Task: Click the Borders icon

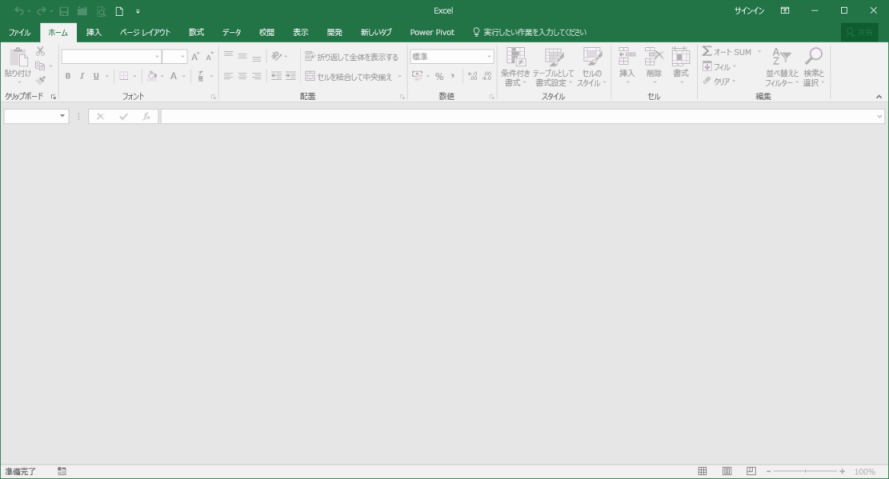Action: (x=124, y=76)
